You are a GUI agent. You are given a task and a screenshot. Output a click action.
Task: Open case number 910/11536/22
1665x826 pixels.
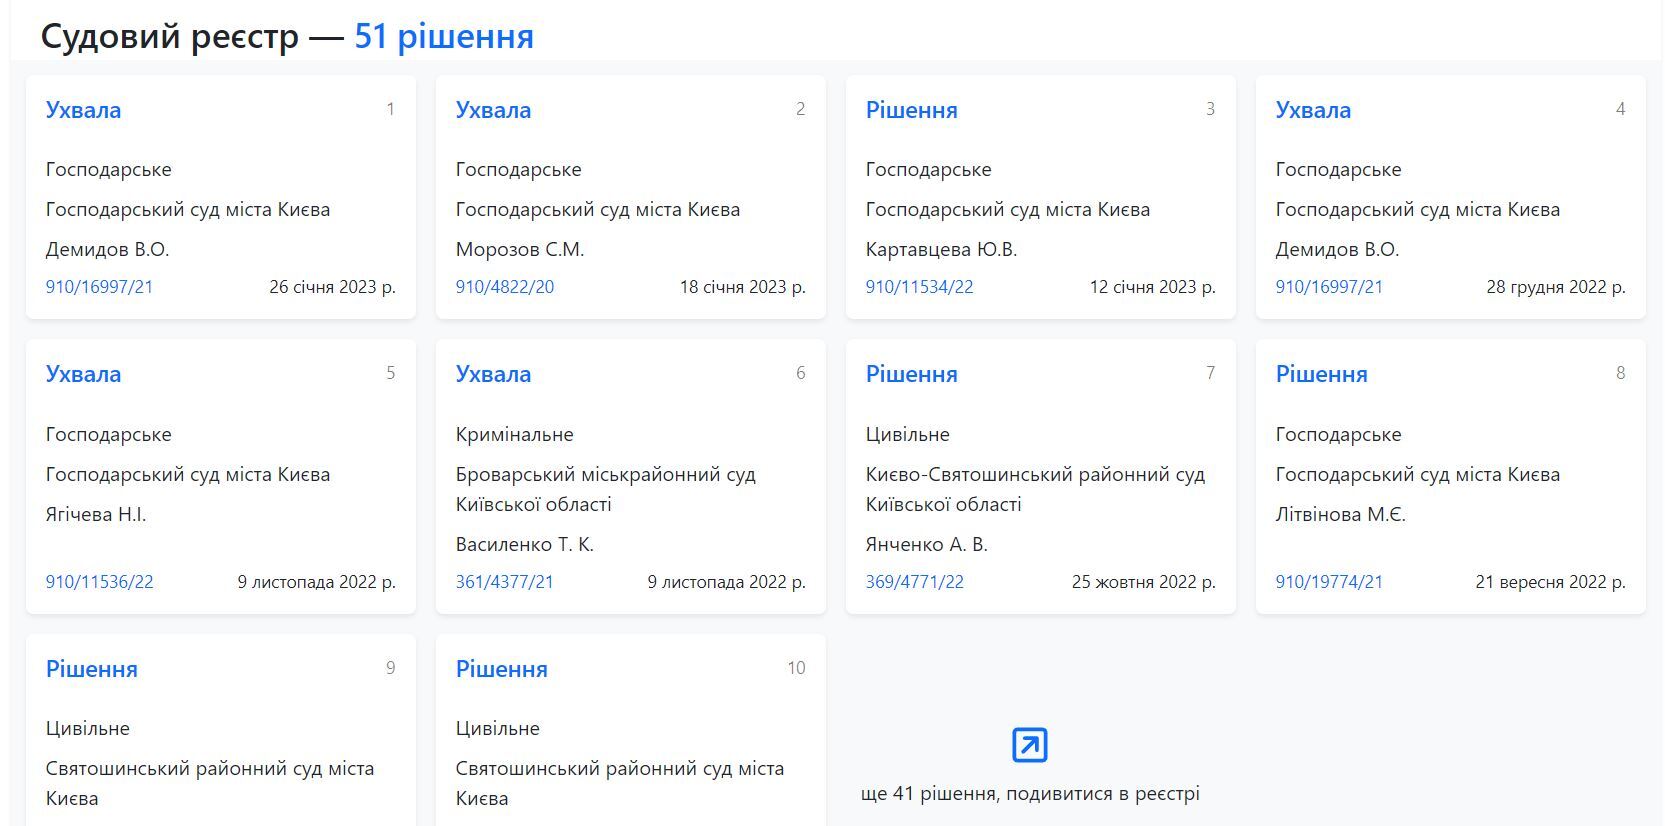pyautogui.click(x=99, y=582)
